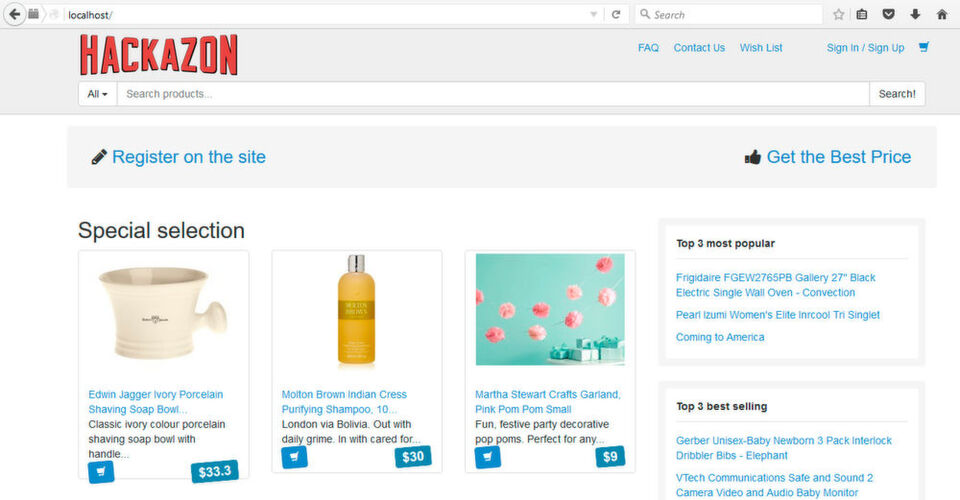This screenshot has width=960, height=500.
Task: Click description 'London via Bolivia. Out with'
Action: point(347,424)
